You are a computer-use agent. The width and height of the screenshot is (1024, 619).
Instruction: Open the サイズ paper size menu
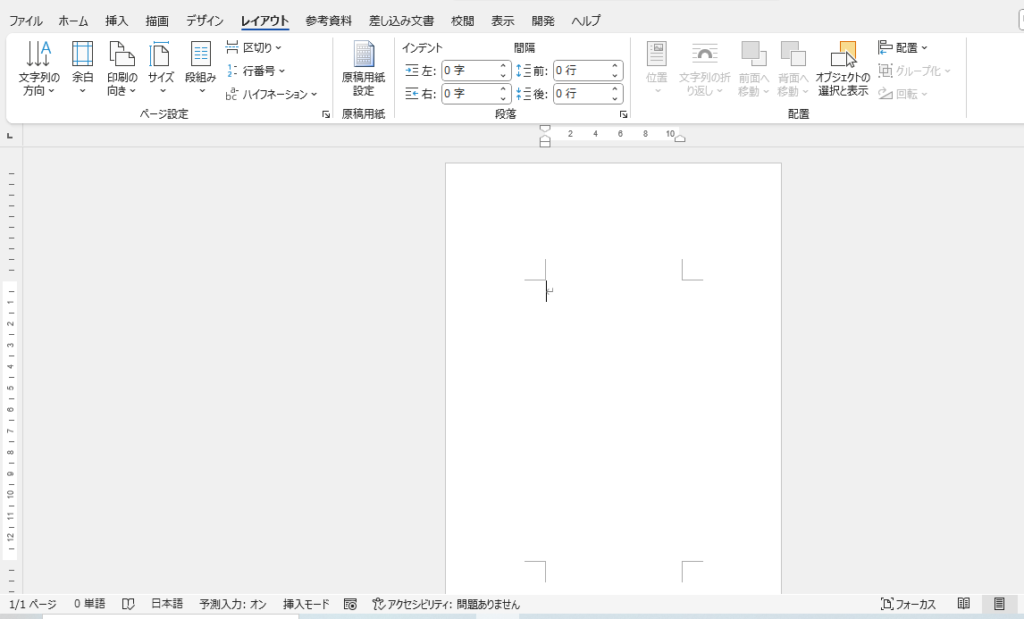[160, 69]
